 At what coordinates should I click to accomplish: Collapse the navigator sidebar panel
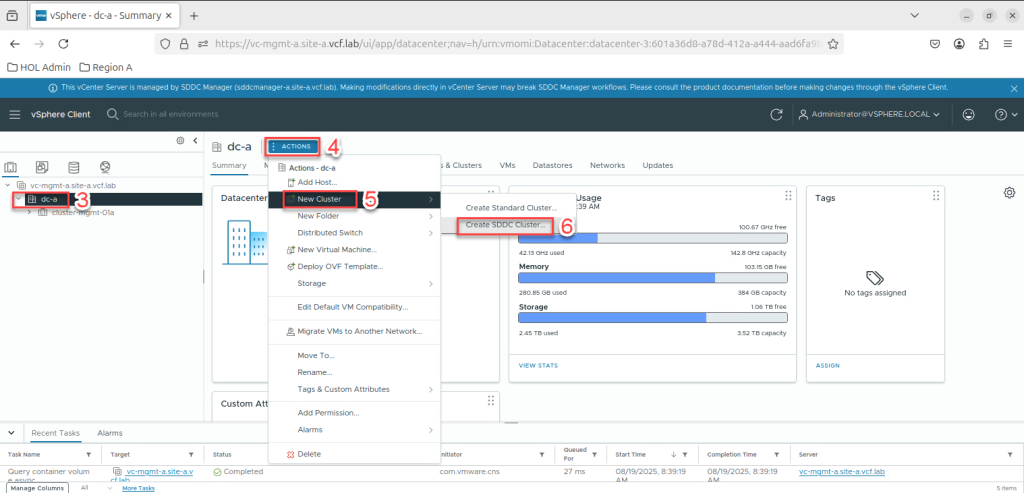(x=195, y=140)
